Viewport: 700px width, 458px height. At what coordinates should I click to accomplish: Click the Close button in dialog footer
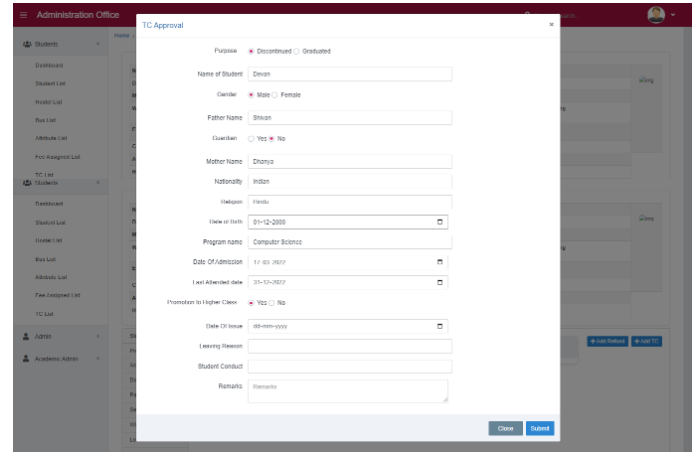pos(505,428)
